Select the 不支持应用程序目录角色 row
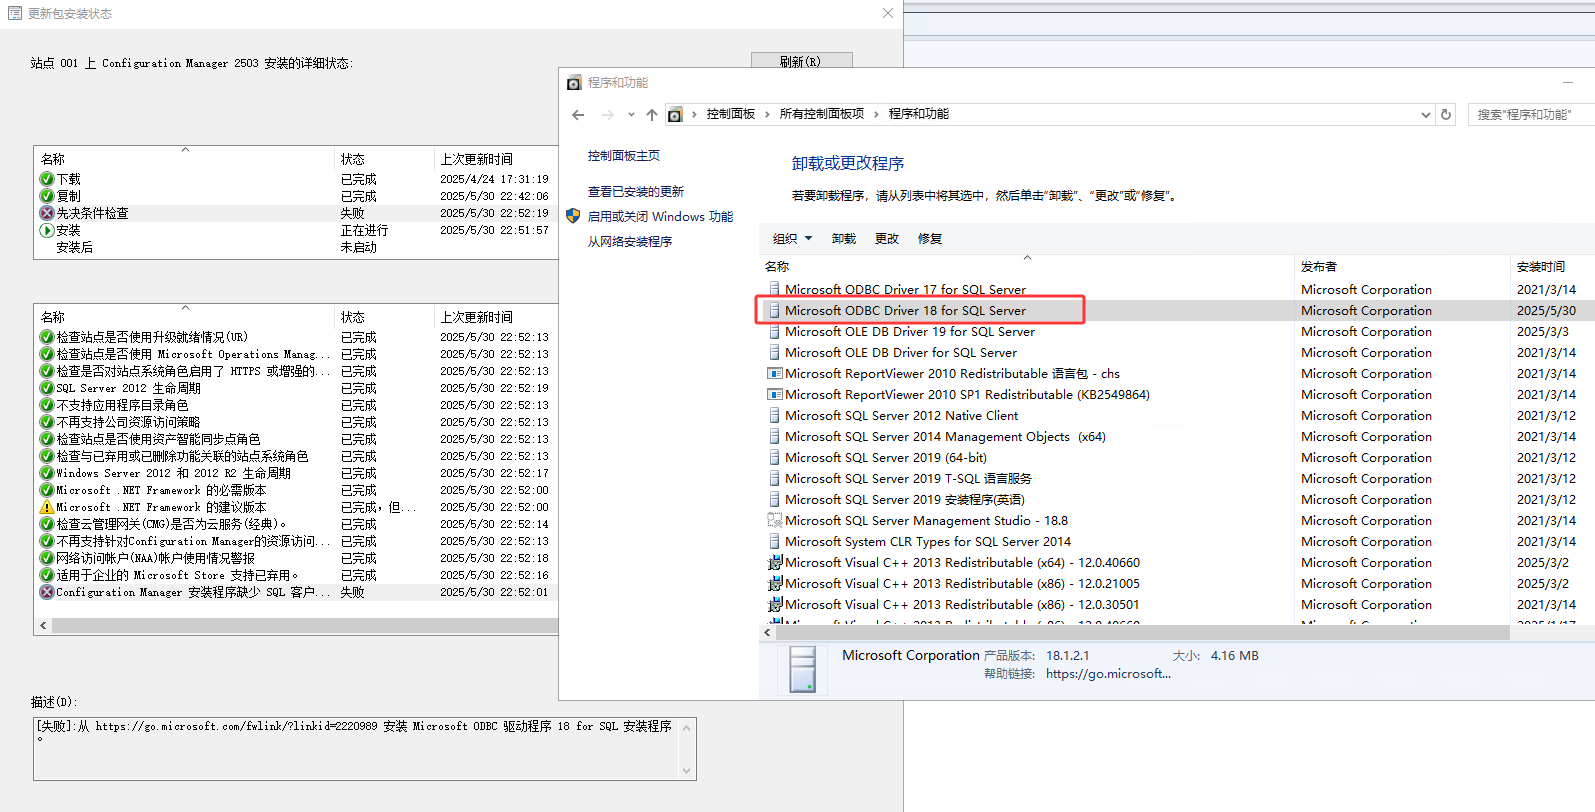The width and height of the screenshot is (1595, 812). (296, 405)
